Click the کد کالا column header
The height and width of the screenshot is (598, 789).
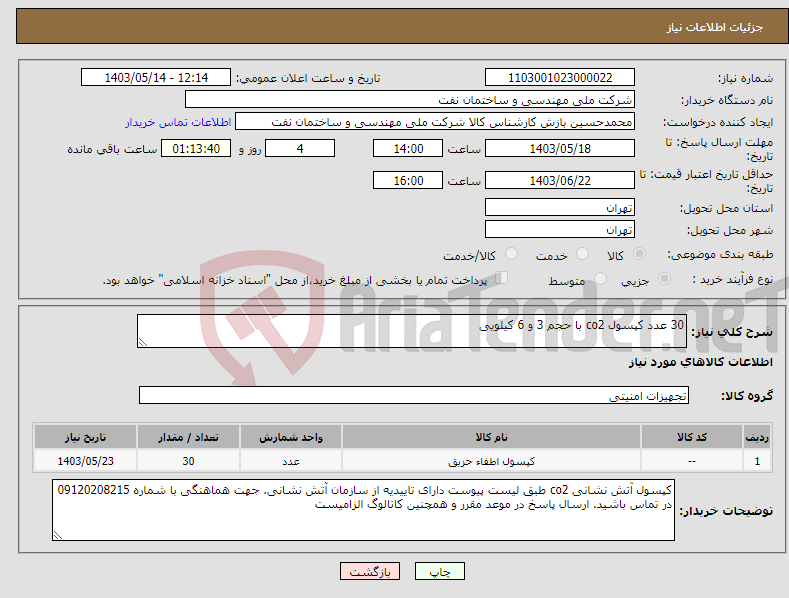point(691,436)
